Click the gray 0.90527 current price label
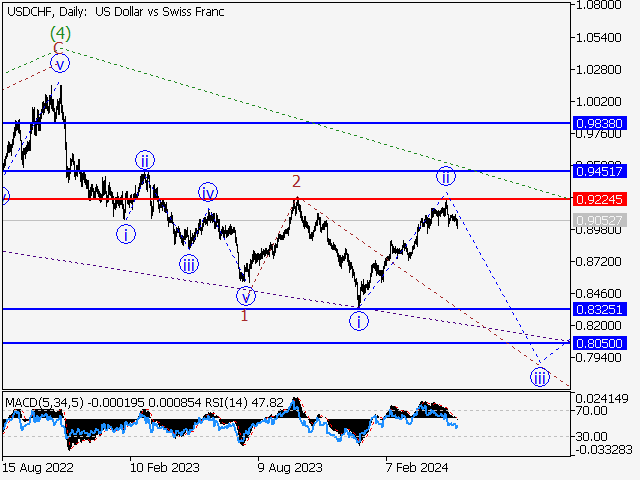The width and height of the screenshot is (640, 480). (600, 220)
